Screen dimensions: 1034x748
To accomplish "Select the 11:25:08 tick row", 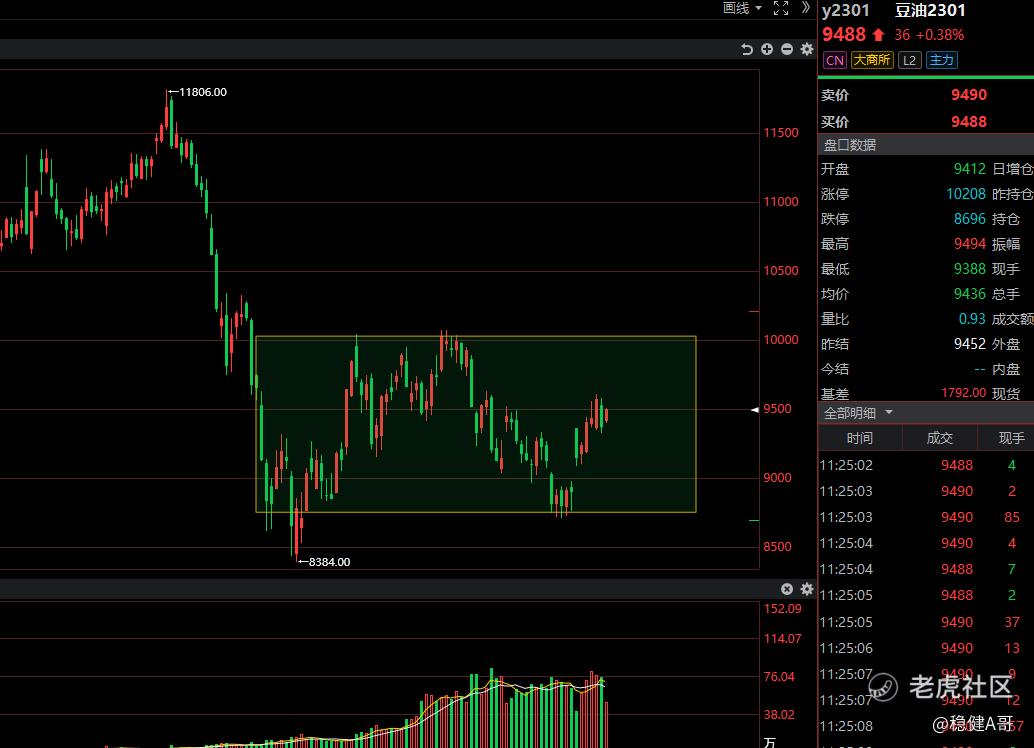I will coord(925,726).
